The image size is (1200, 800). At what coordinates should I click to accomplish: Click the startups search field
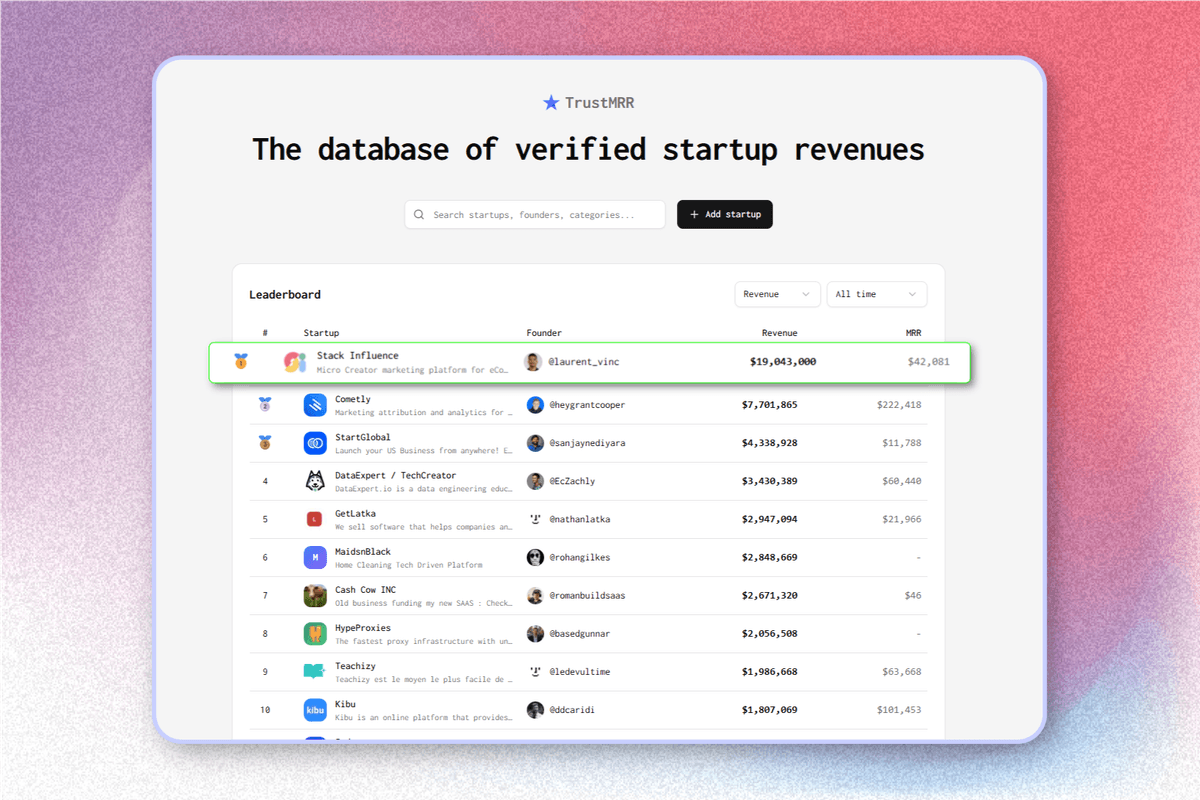(x=534, y=214)
